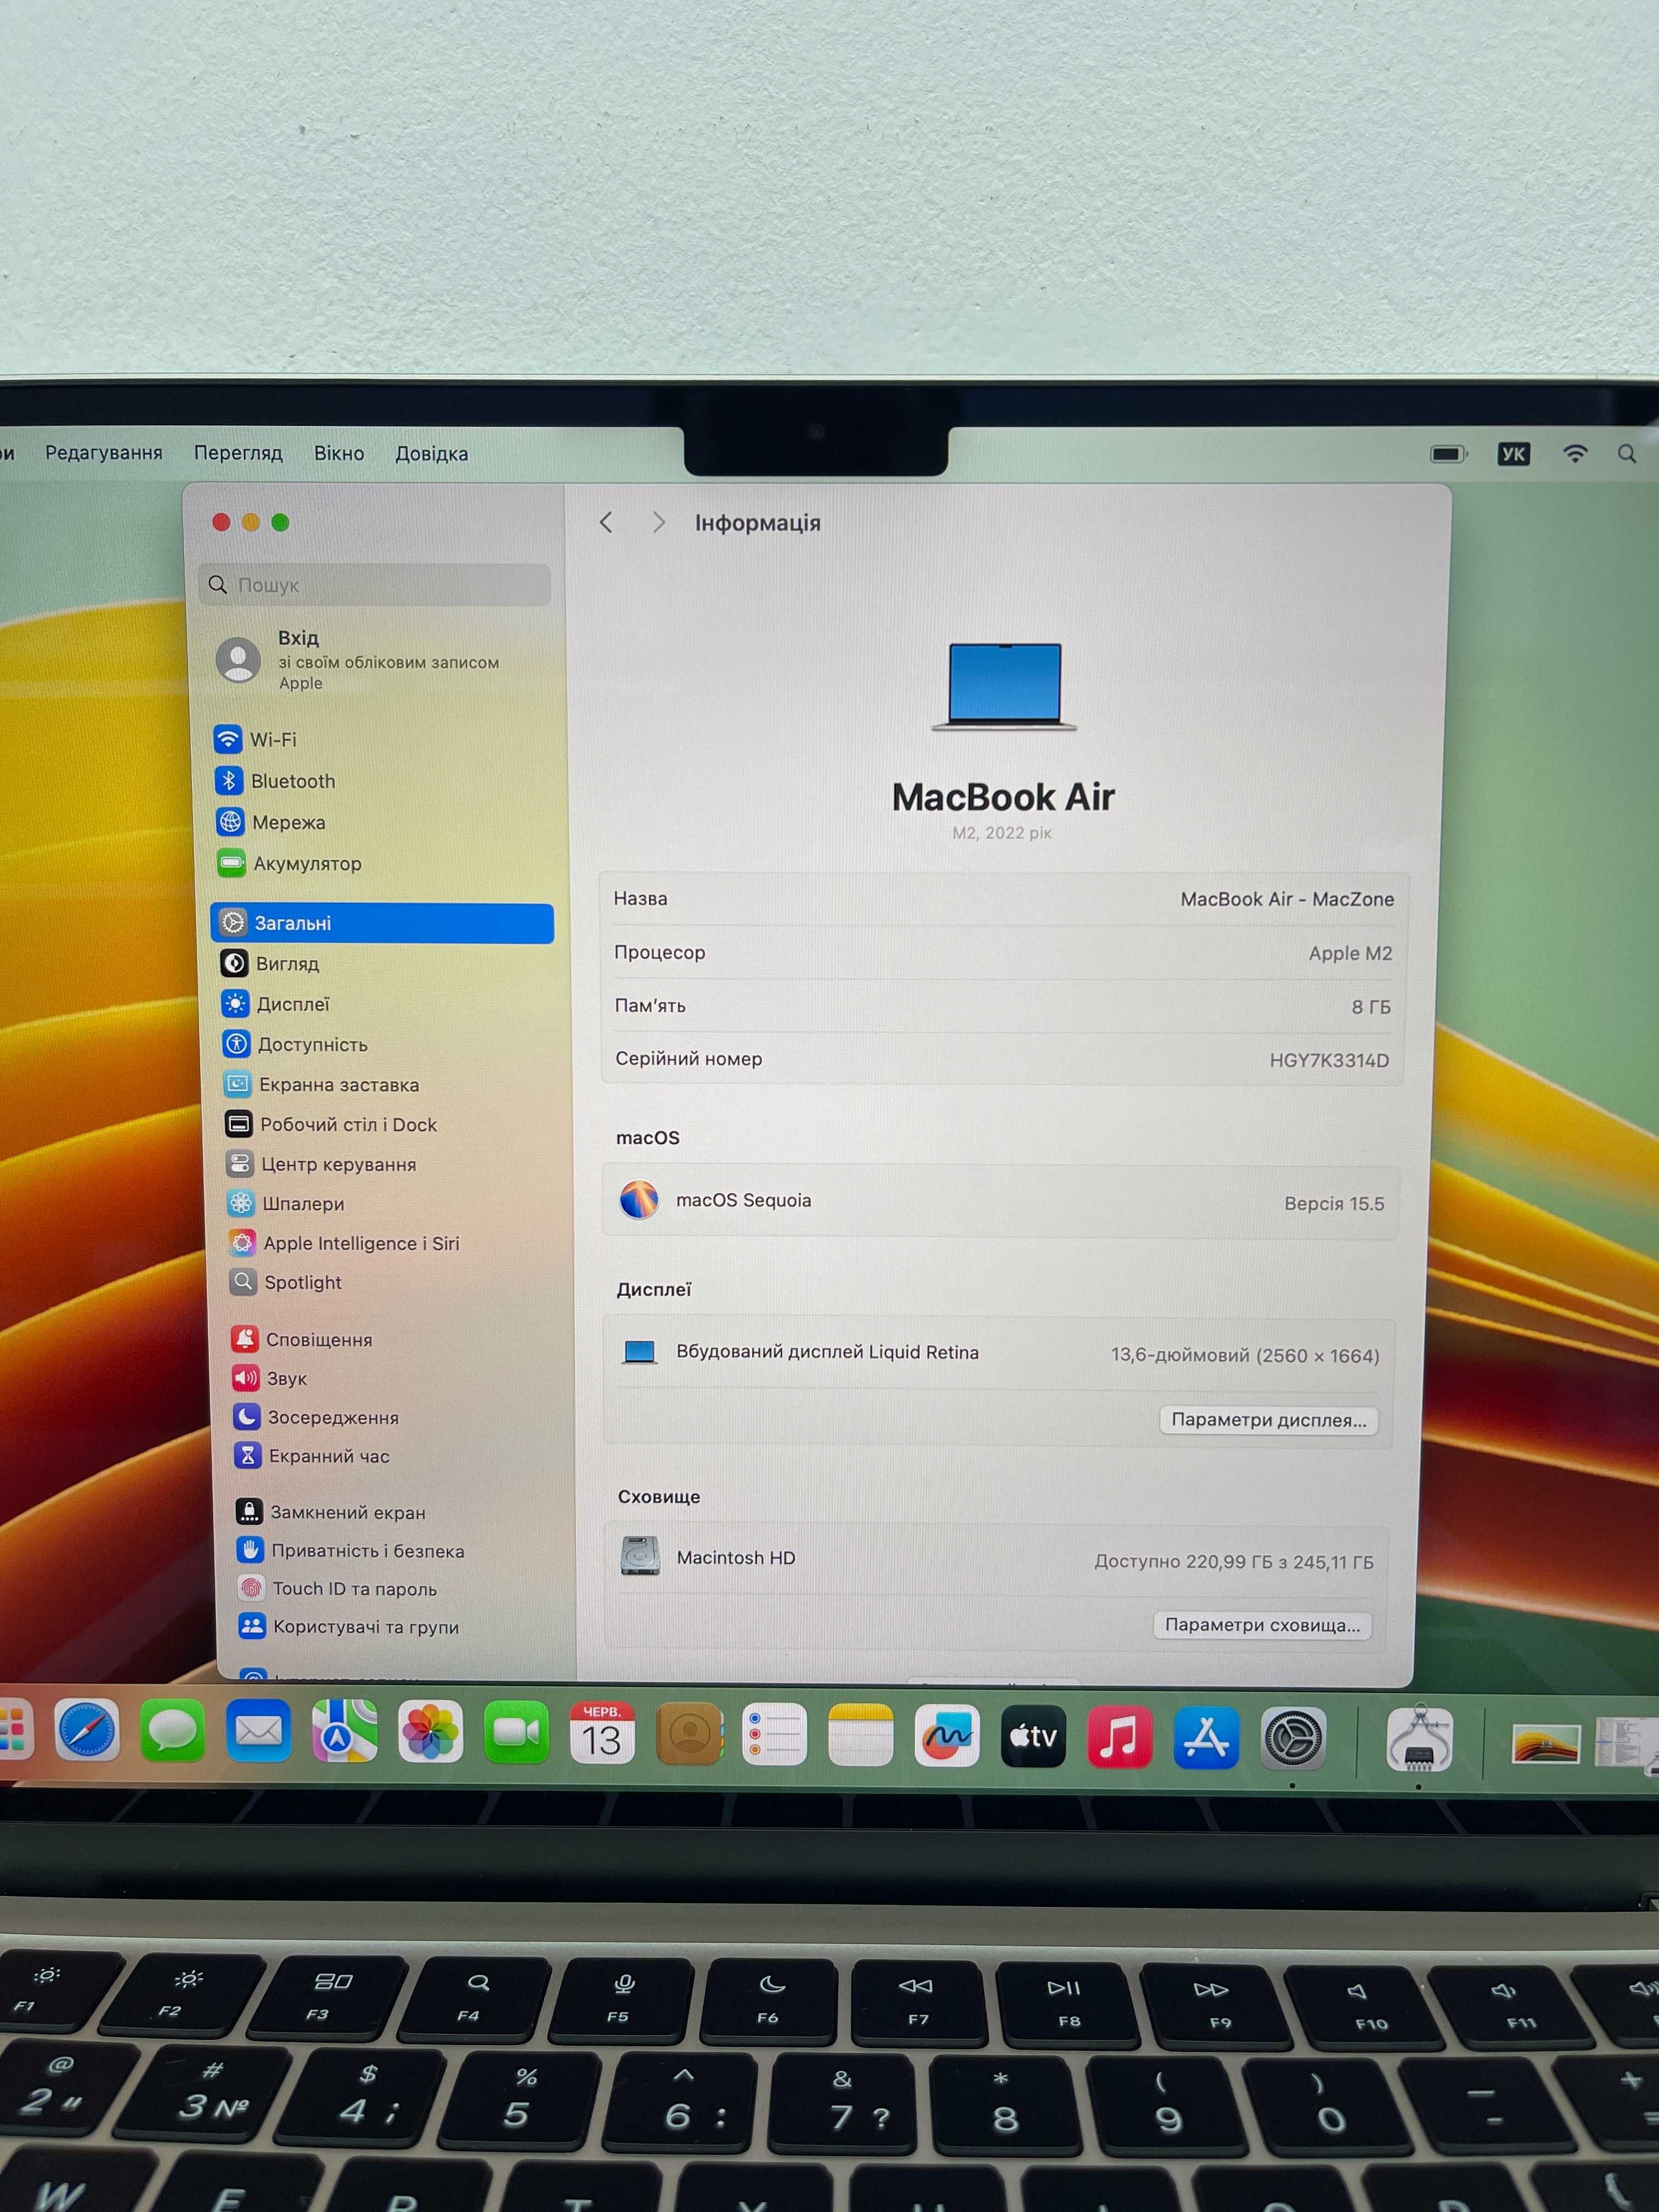Open Звук sound settings
Viewport: 1659px width, 2212px height.
point(270,1378)
